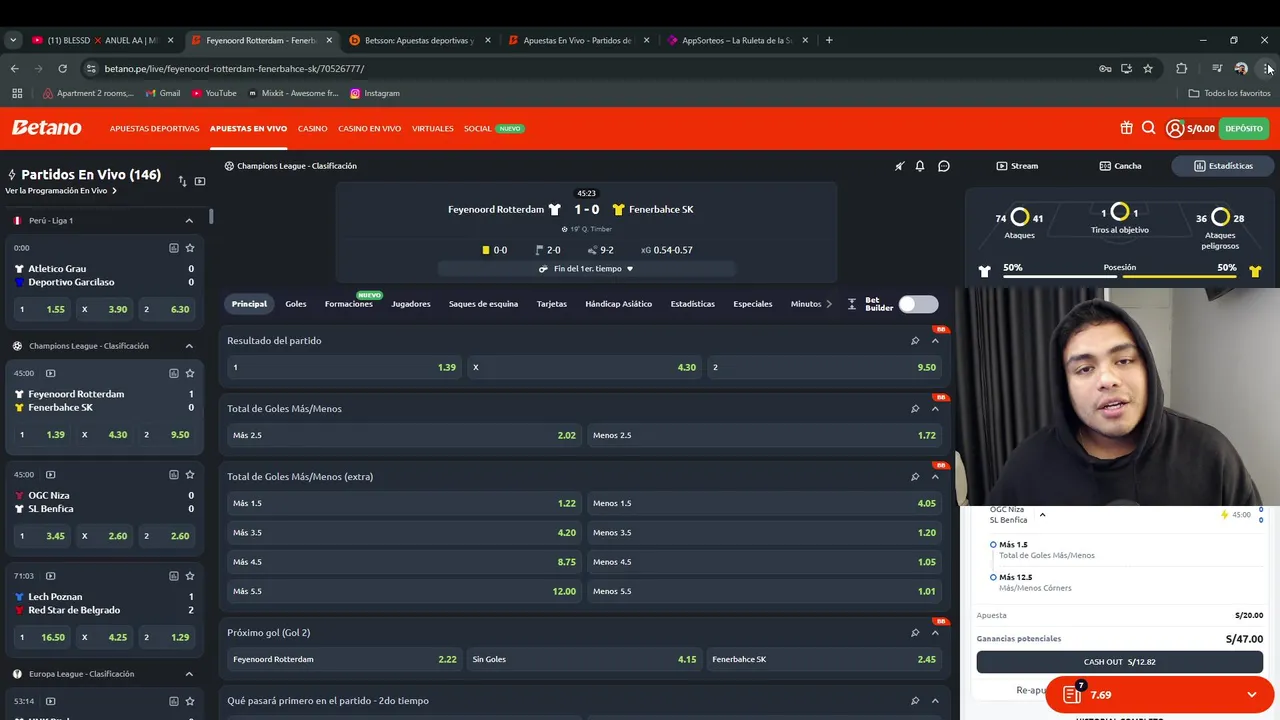Open Todos los favoritos bookmarks folder

[x=1230, y=93]
